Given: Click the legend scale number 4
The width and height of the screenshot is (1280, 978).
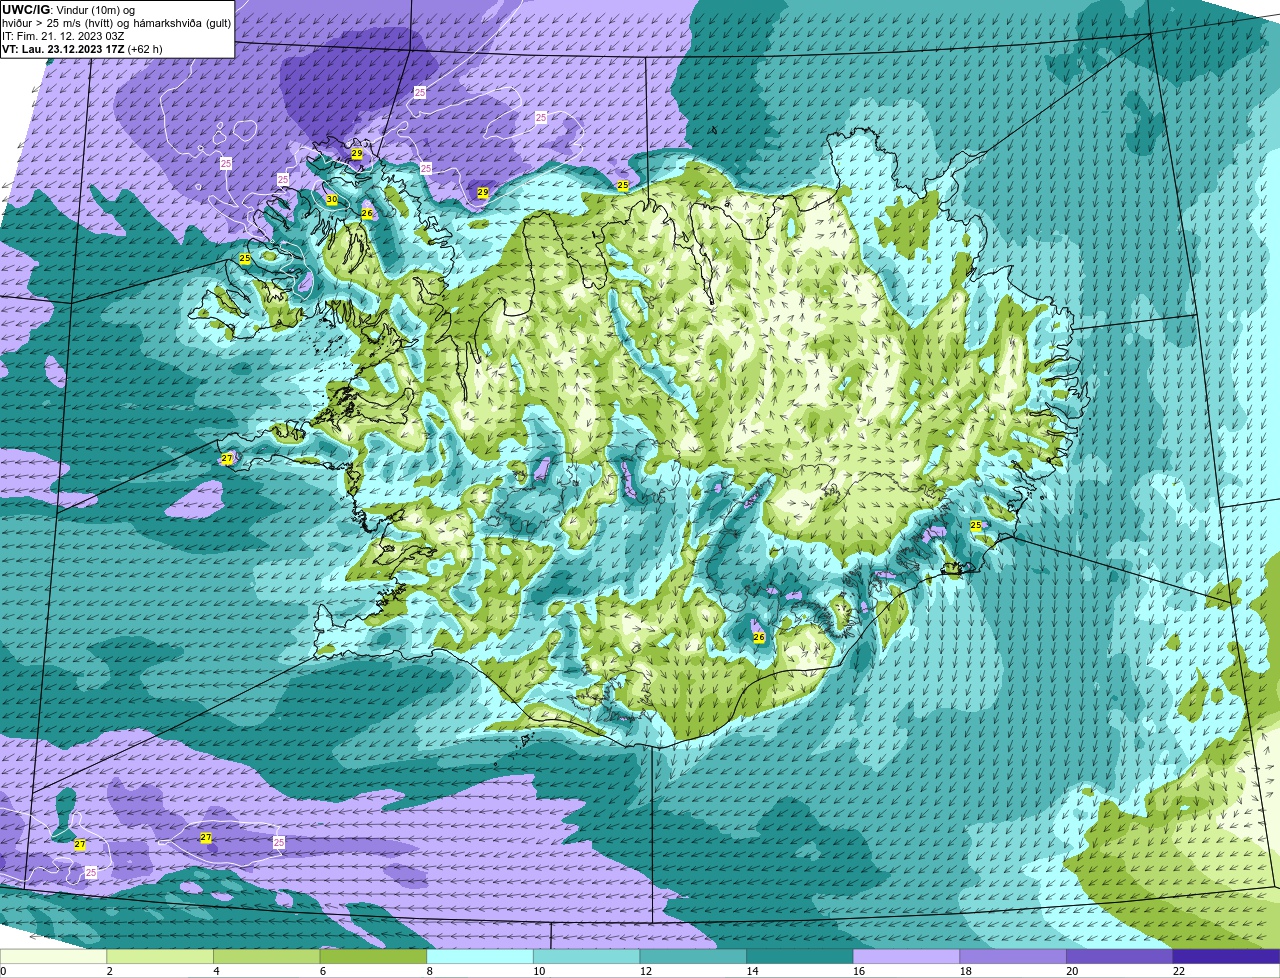Looking at the screenshot, I should tap(216, 971).
